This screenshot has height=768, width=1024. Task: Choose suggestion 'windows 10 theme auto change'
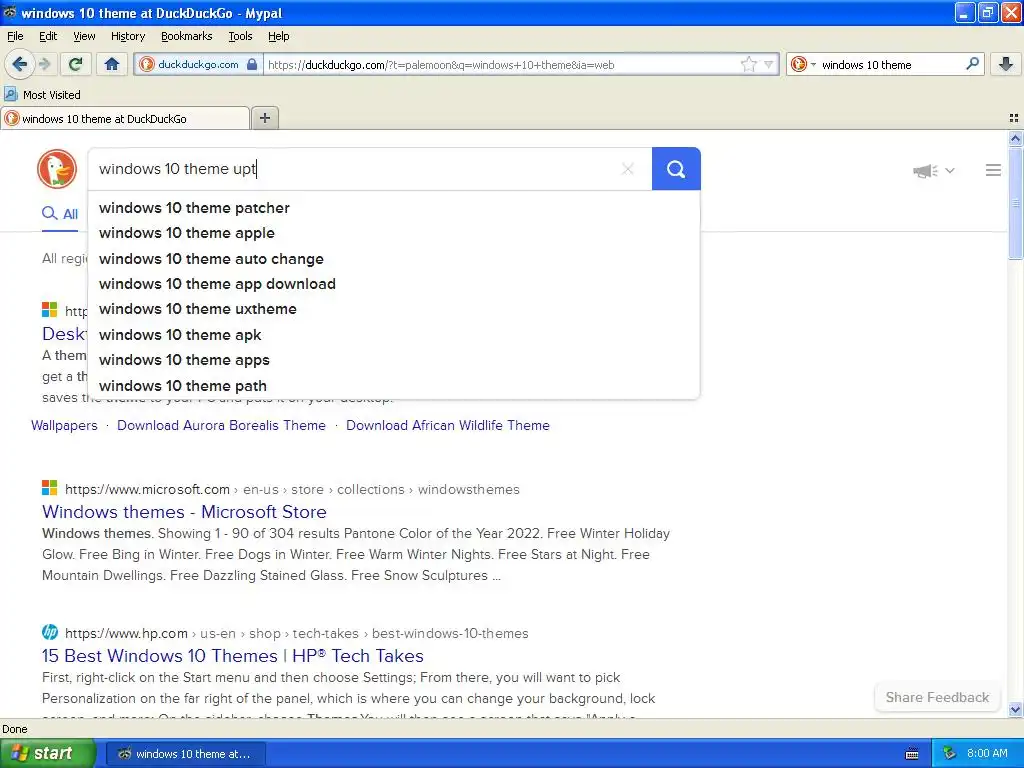click(x=394, y=259)
